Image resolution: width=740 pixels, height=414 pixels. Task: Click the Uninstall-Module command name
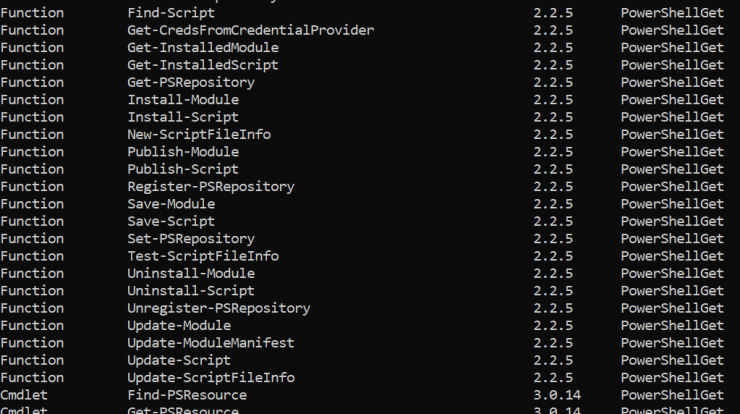tap(191, 274)
